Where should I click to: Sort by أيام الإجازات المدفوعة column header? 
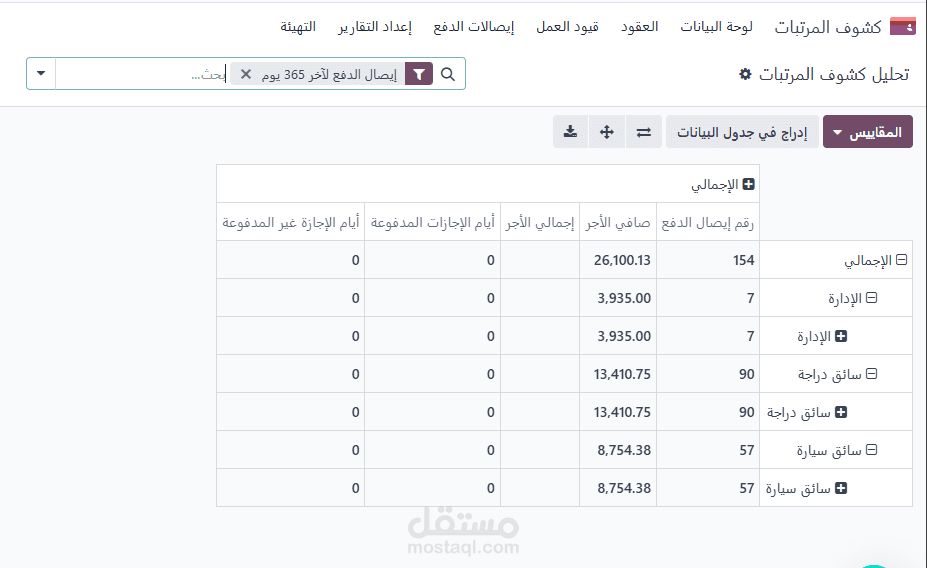433,222
